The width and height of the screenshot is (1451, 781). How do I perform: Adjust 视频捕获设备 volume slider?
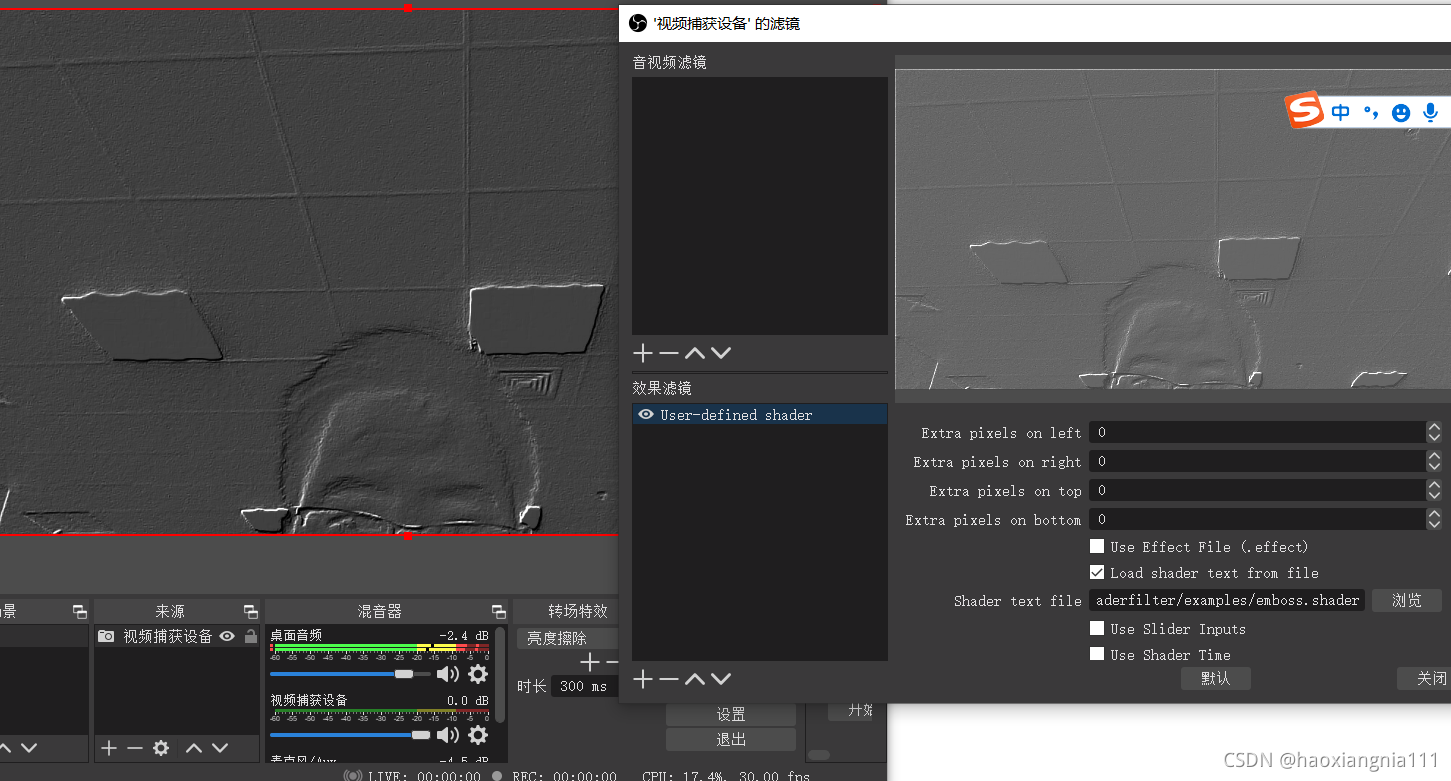point(350,735)
